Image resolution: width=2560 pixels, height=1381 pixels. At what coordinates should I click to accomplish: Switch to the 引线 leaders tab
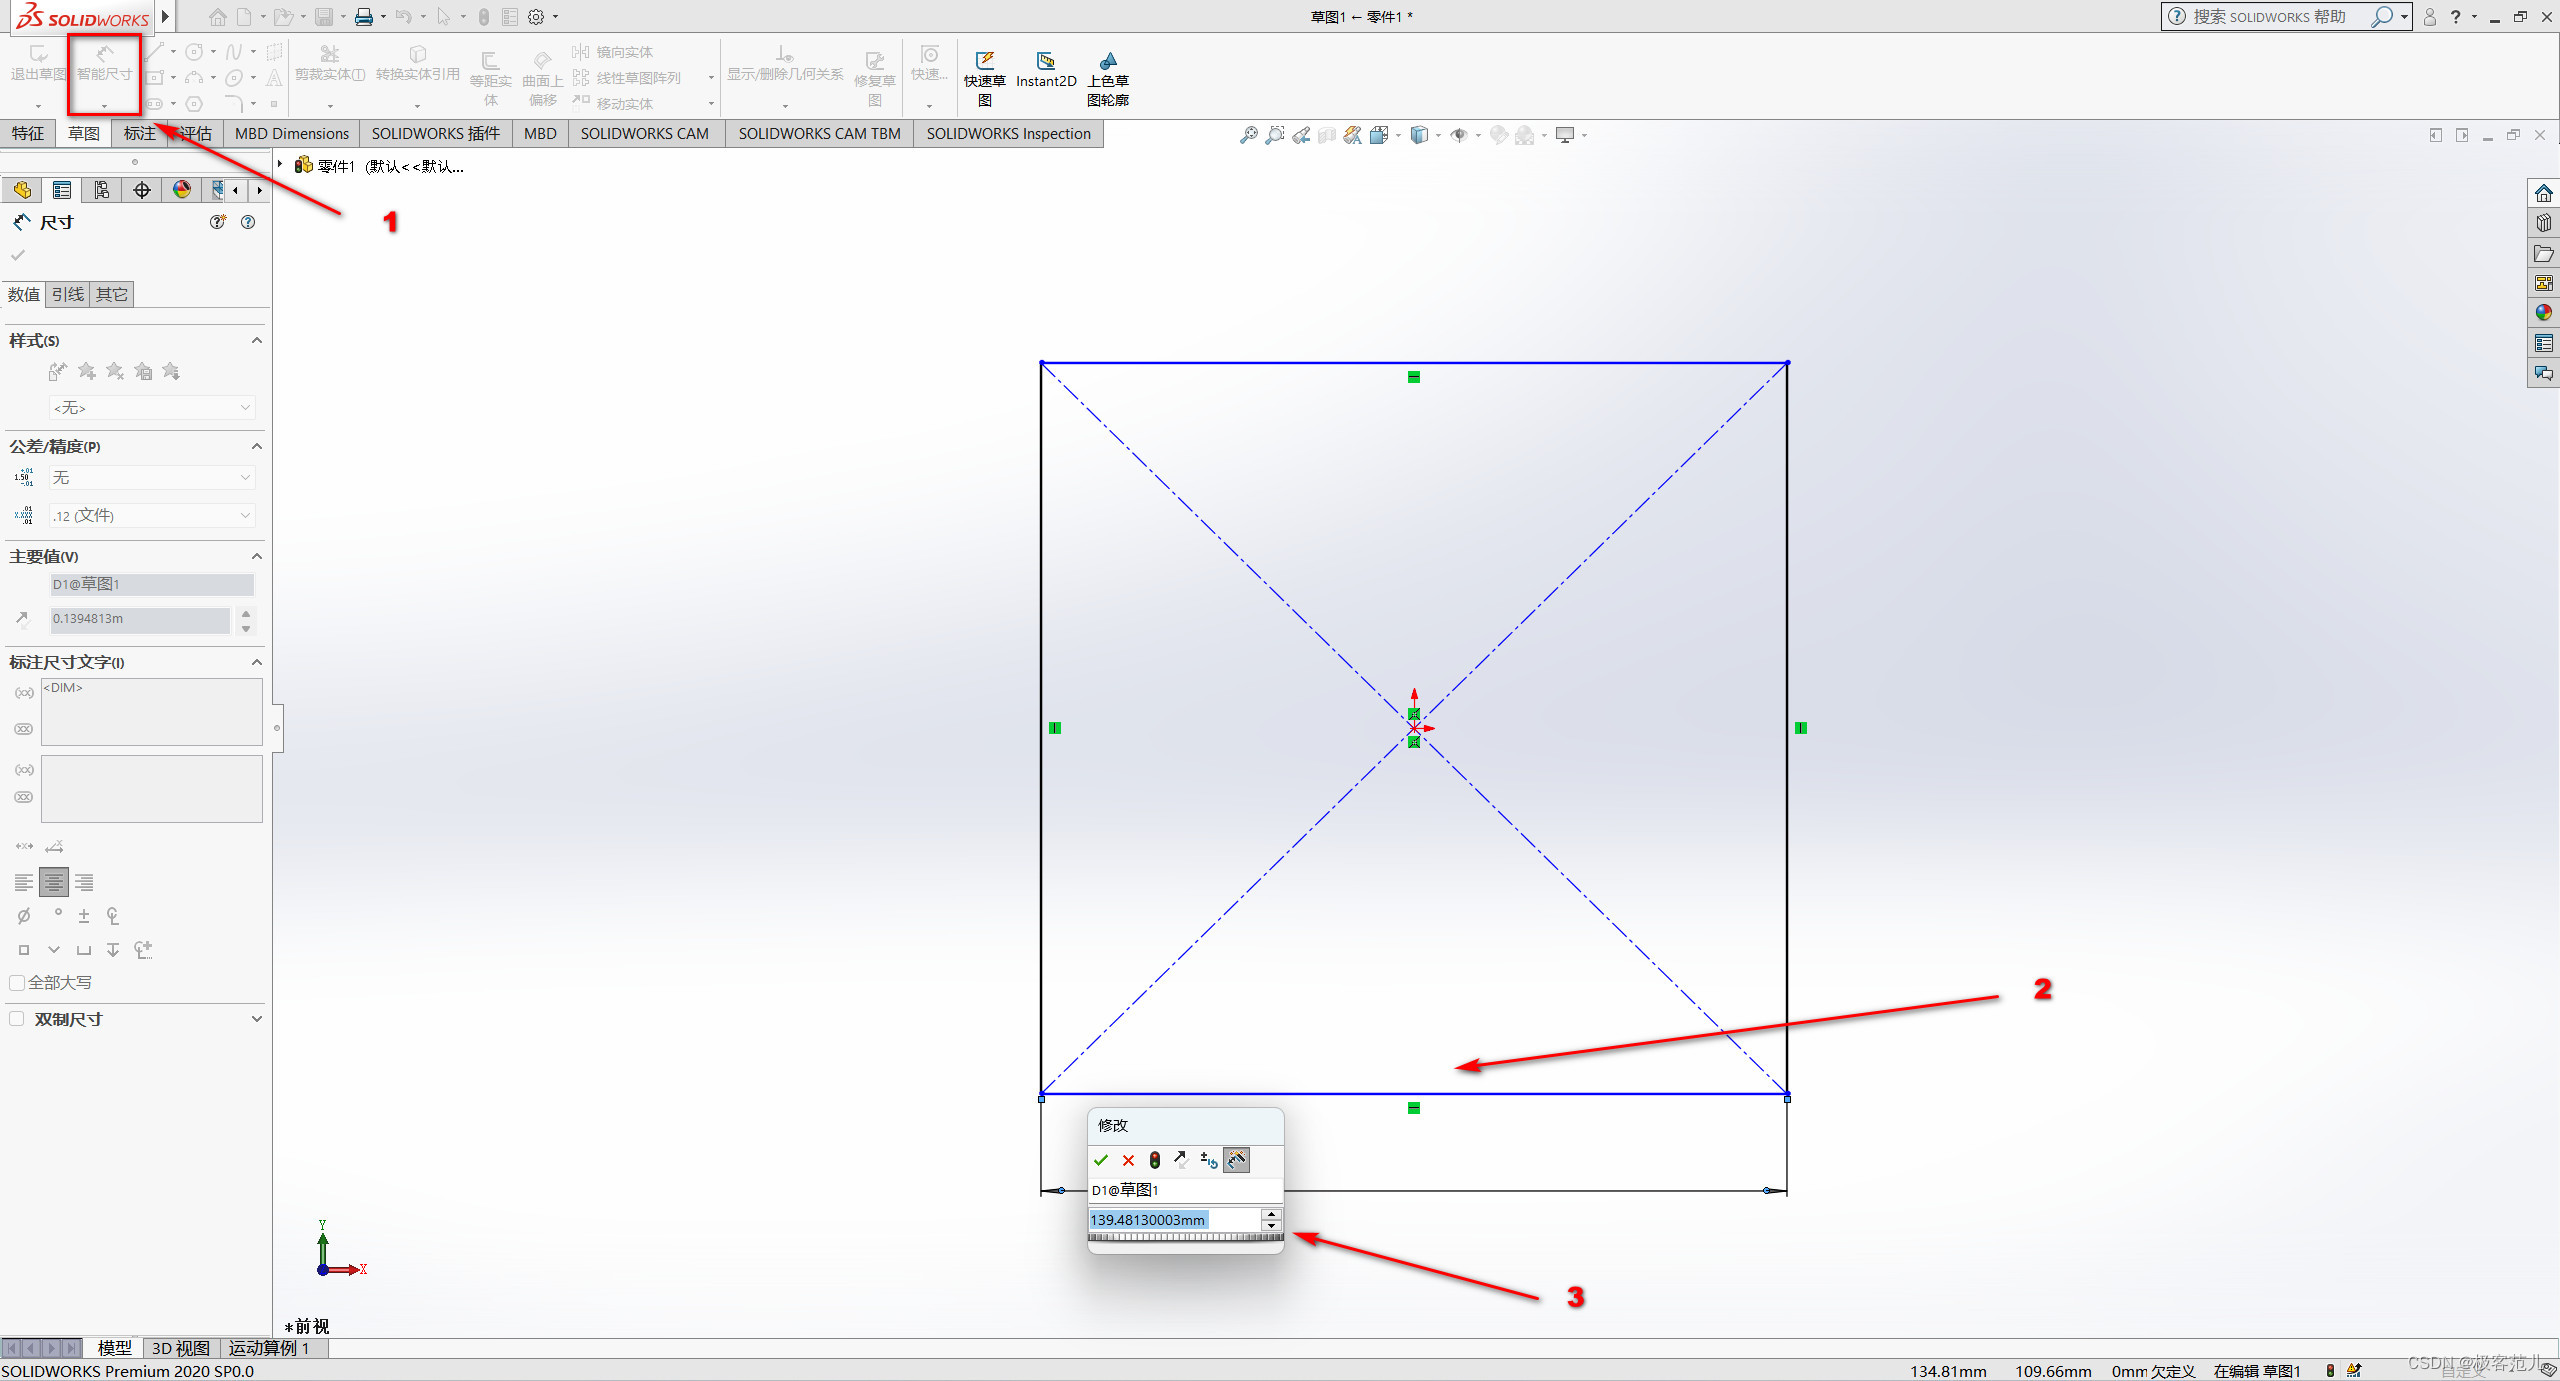pyautogui.click(x=68, y=295)
